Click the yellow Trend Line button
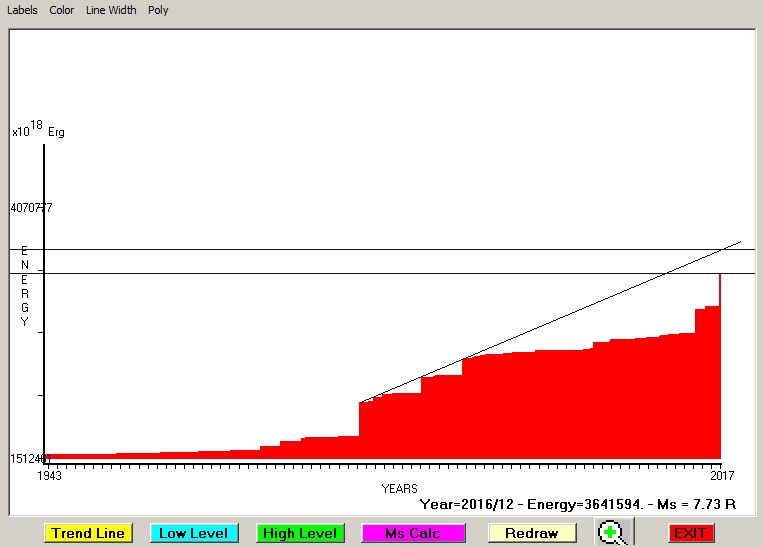Screen dimensions: 763x547 88,533
